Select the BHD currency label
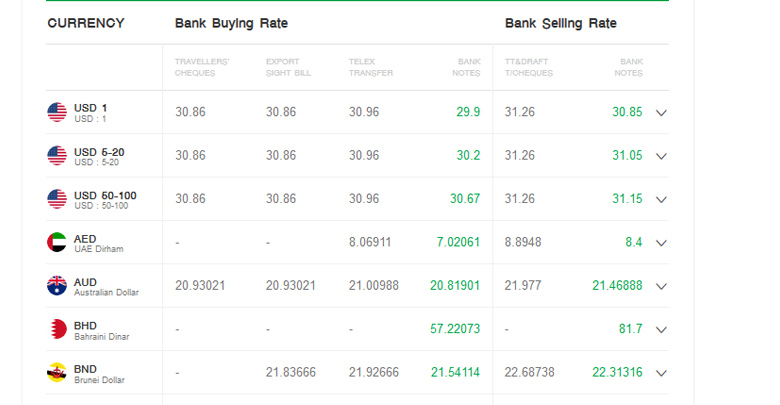 coord(85,325)
